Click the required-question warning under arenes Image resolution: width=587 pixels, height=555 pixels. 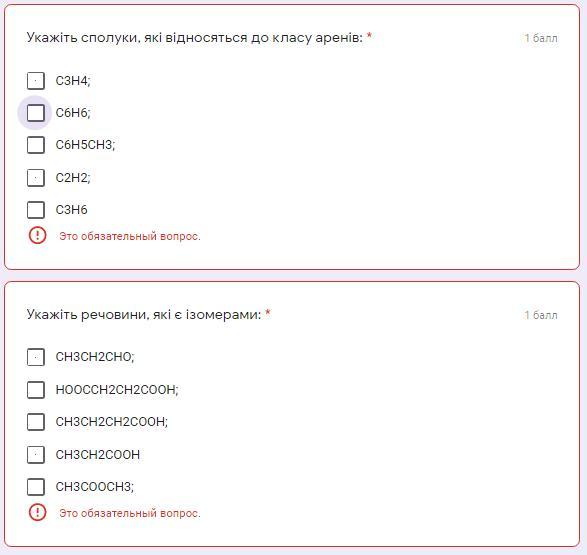coord(130,236)
